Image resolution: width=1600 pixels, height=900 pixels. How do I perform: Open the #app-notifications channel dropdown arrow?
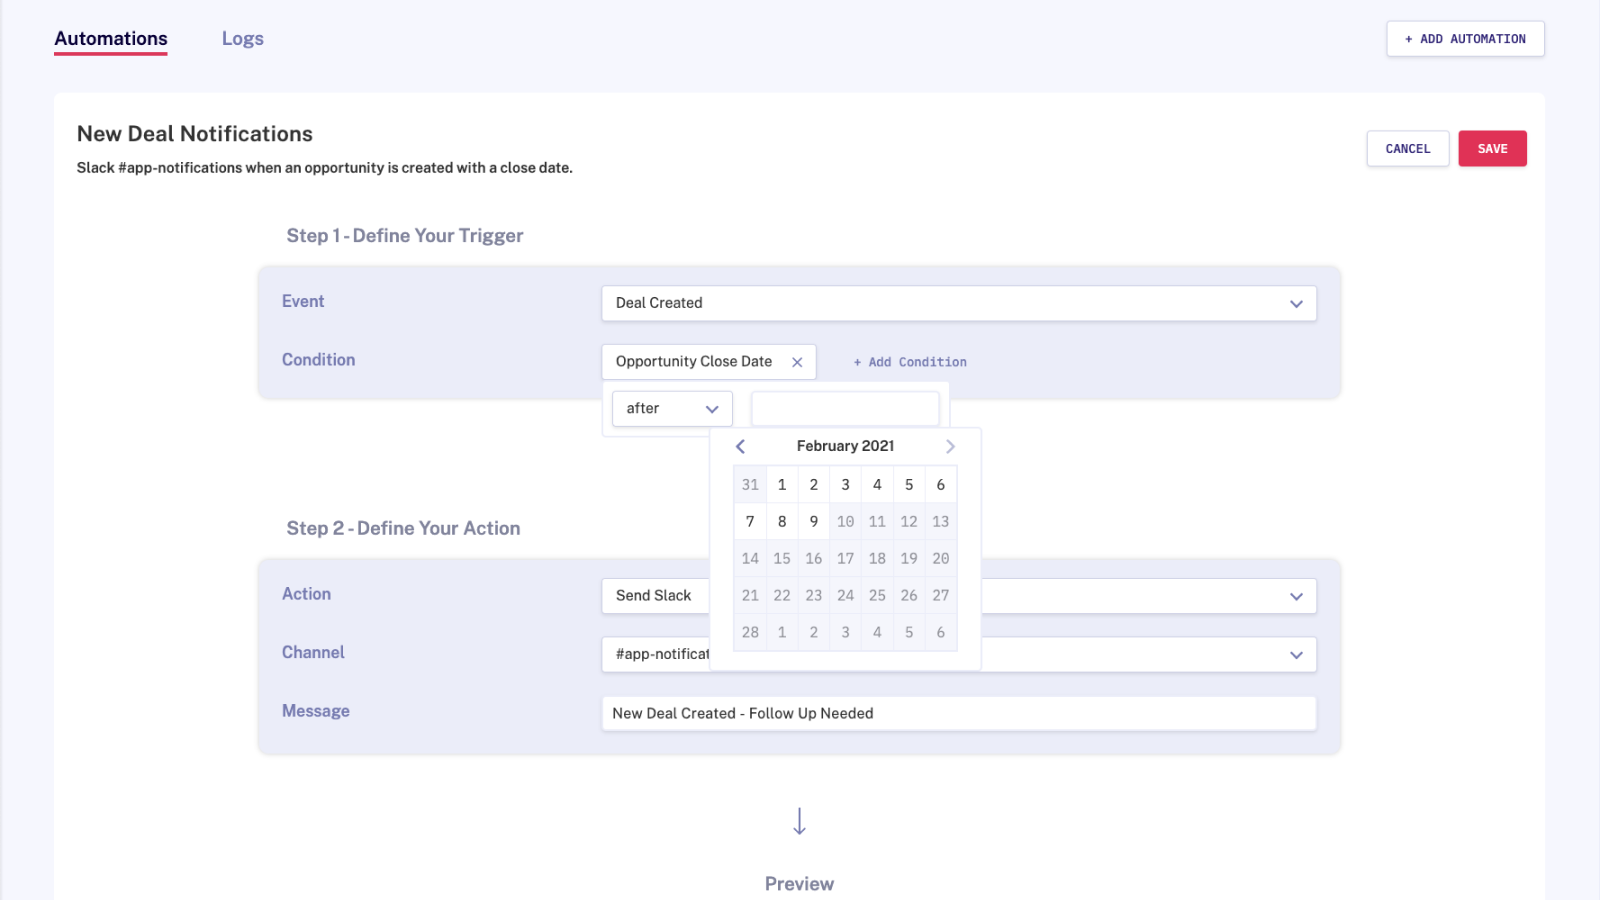coord(1296,655)
